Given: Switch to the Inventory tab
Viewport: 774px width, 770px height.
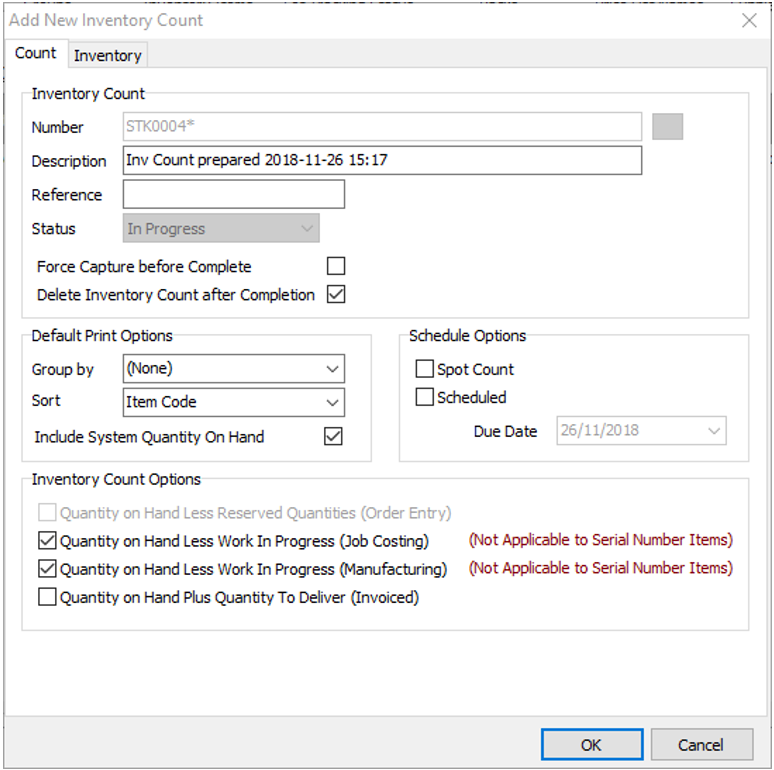Looking at the screenshot, I should click(x=108, y=55).
